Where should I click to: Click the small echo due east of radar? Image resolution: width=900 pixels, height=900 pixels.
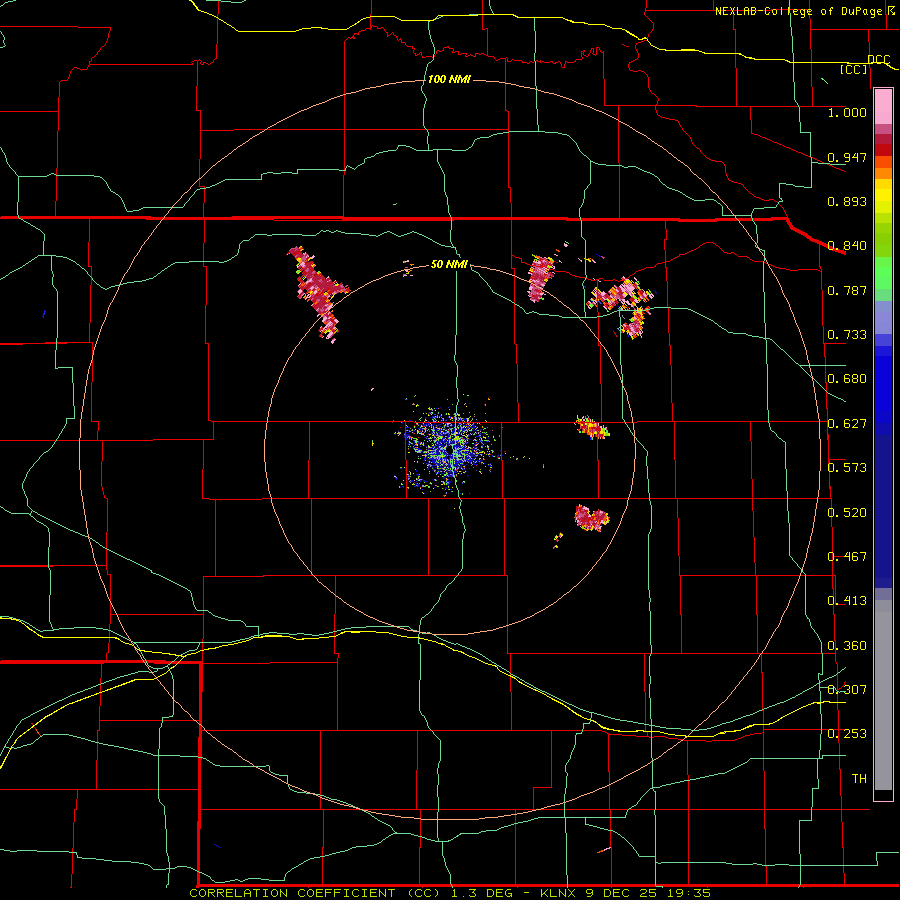pos(592,428)
